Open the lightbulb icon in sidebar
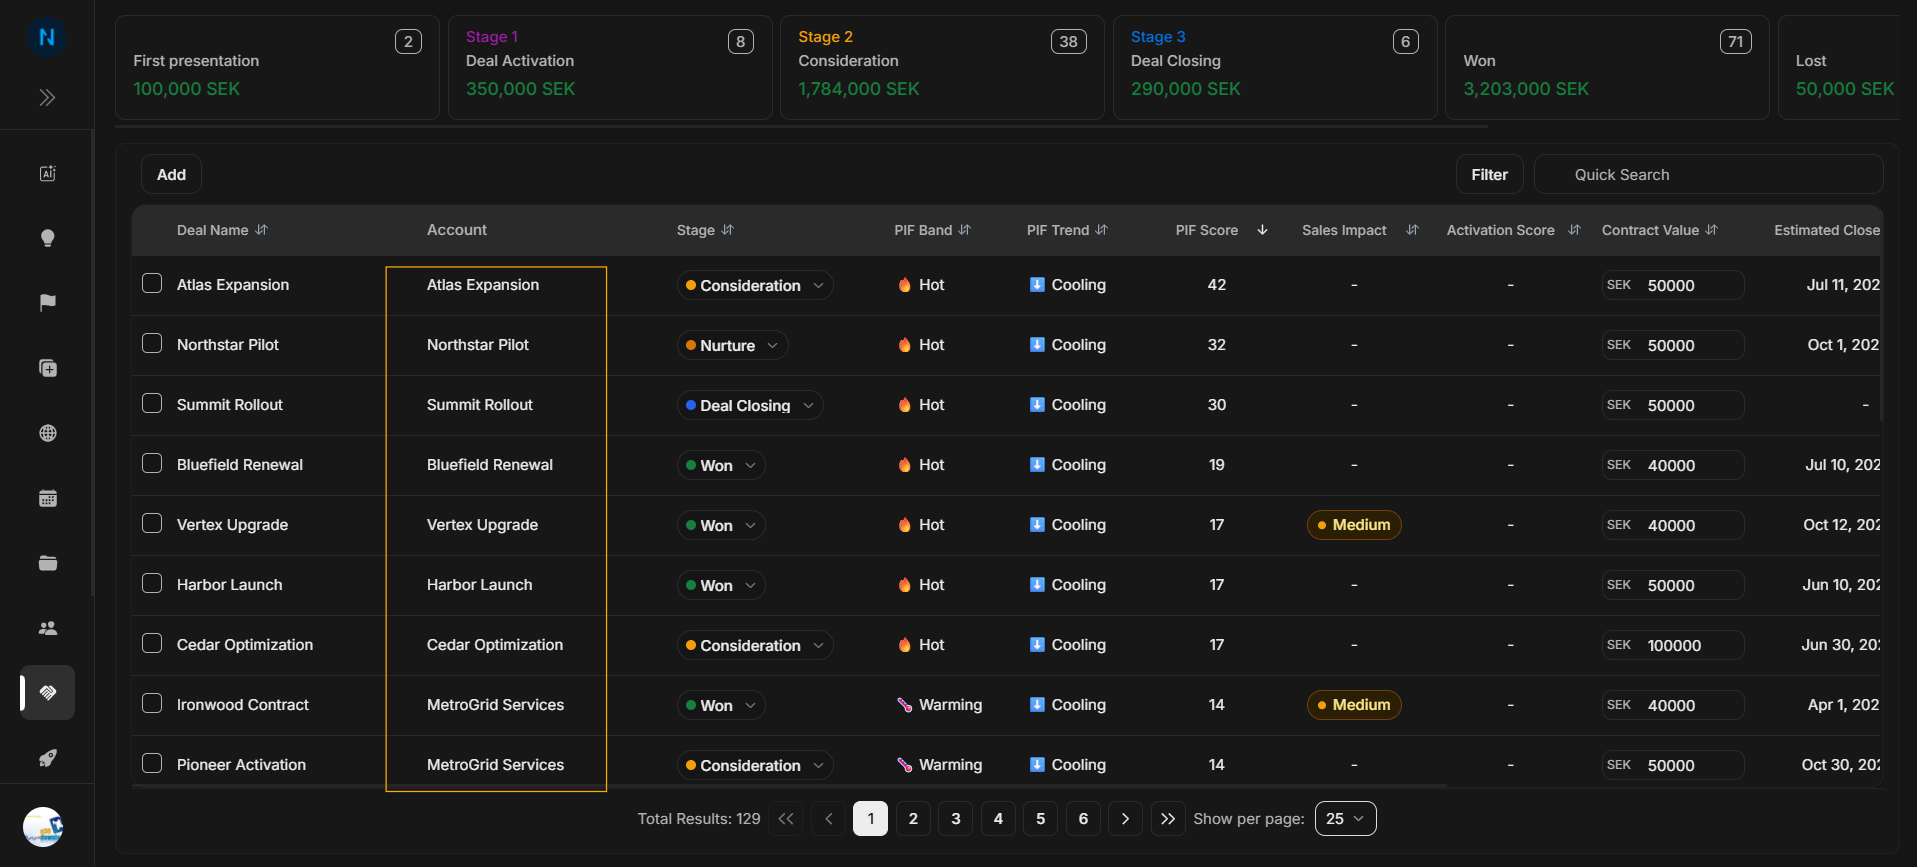Image resolution: width=1917 pixels, height=867 pixels. [47, 238]
